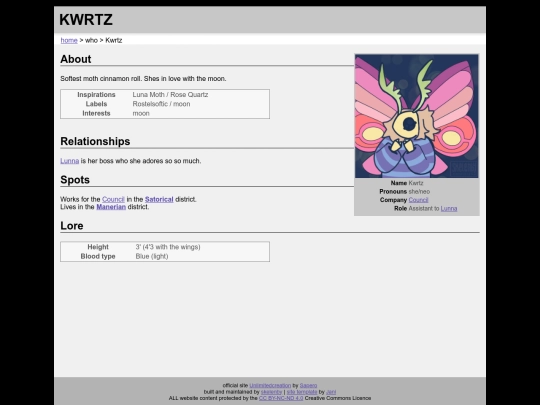Click 'Luna Moth / Rose Quartz' inspirations value
This screenshot has width=540, height=405.
pyautogui.click(x=170, y=95)
